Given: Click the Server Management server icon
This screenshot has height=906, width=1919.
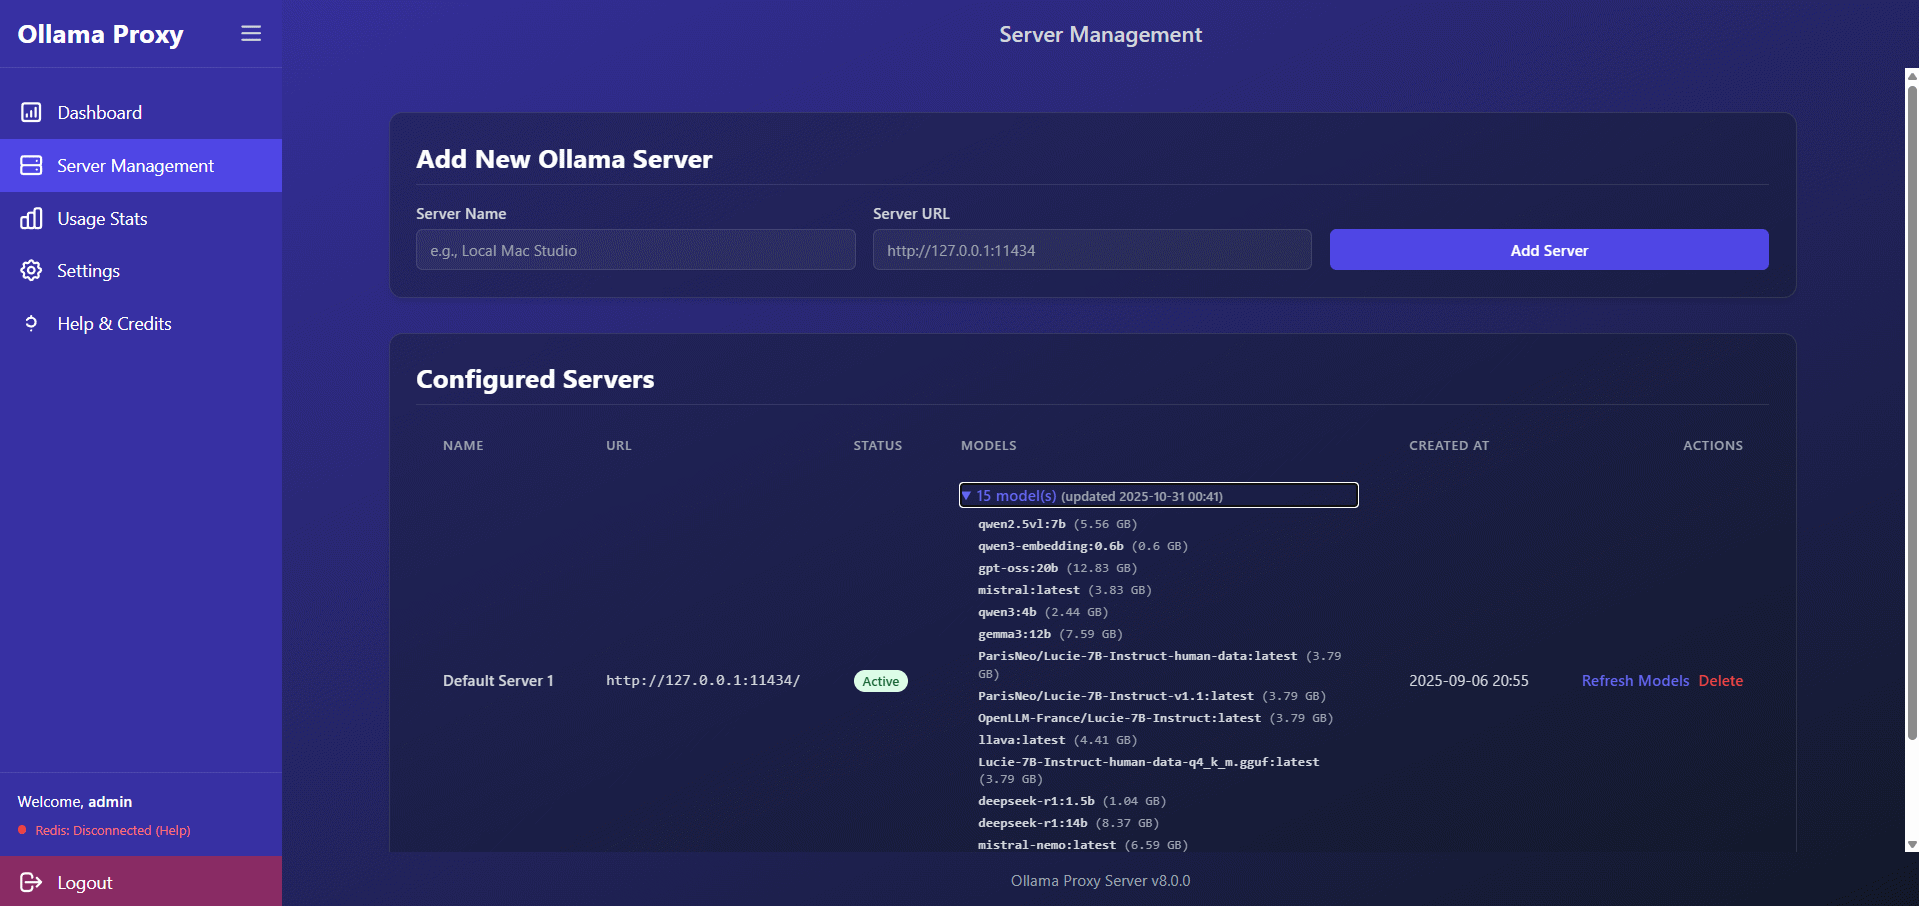Looking at the screenshot, I should pos(31,165).
